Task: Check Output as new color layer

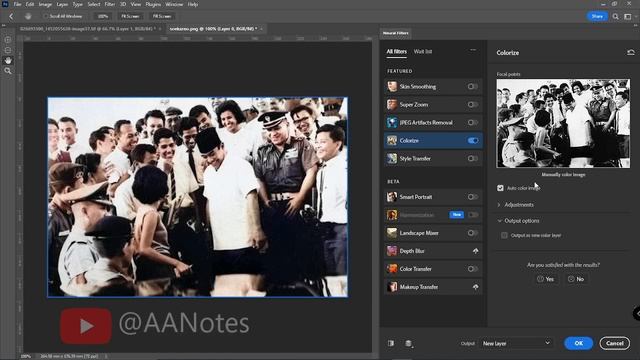Action: [x=504, y=235]
